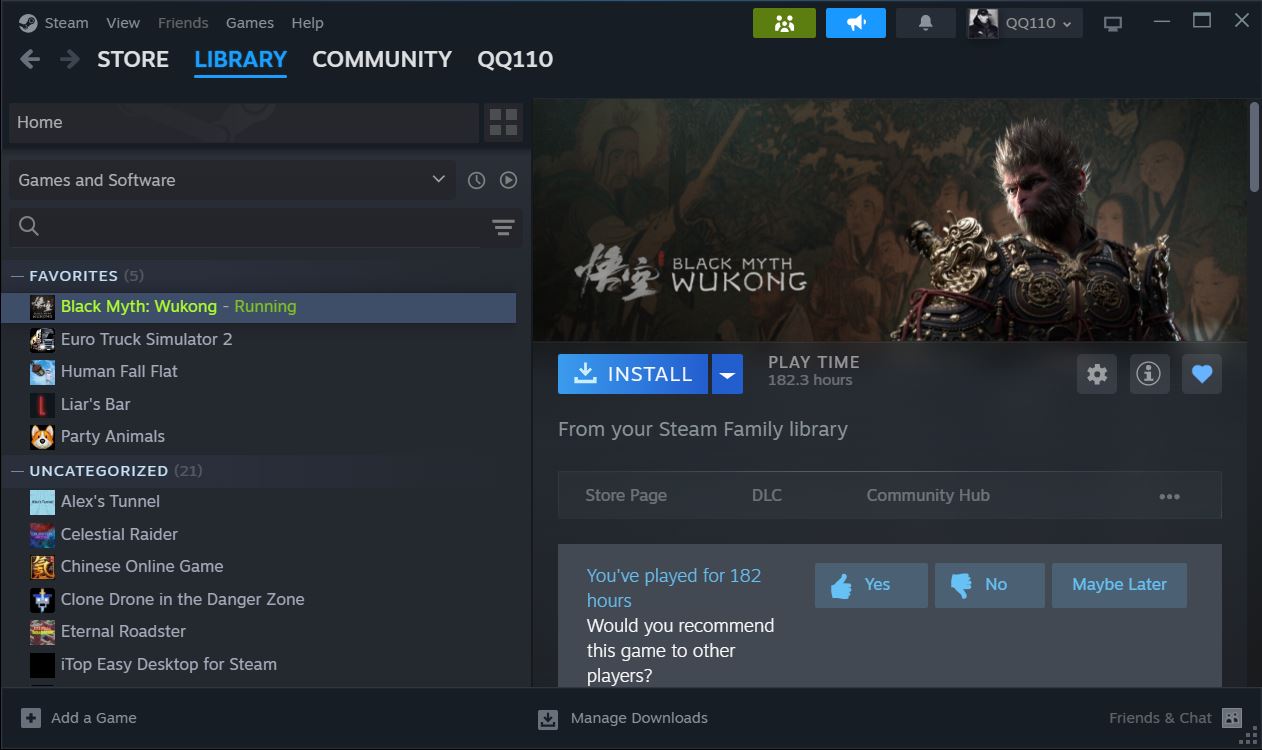
Task: Expand the QQ110 account dropdown
Action: click(x=1025, y=23)
